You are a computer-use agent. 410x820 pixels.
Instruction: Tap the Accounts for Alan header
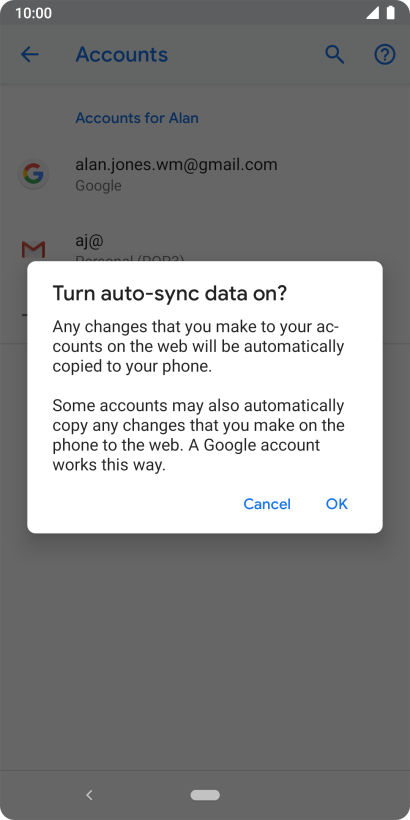137,118
